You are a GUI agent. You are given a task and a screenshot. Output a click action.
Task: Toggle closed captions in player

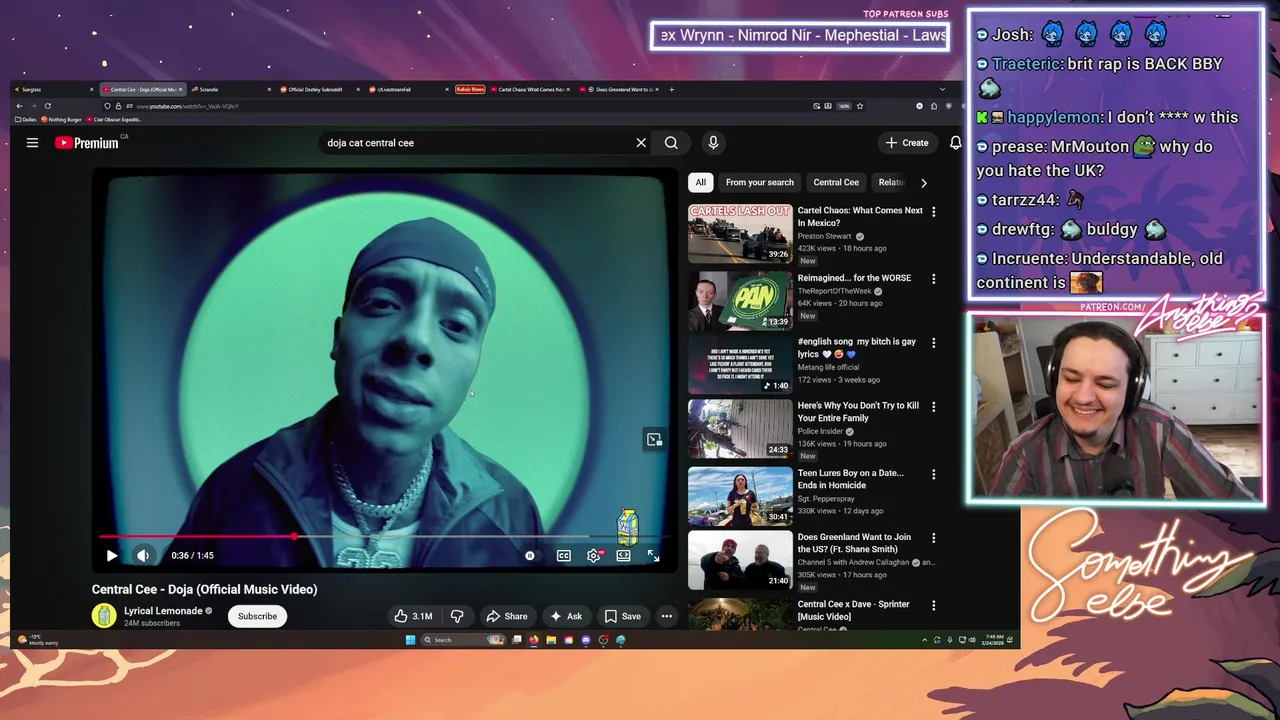tap(564, 555)
